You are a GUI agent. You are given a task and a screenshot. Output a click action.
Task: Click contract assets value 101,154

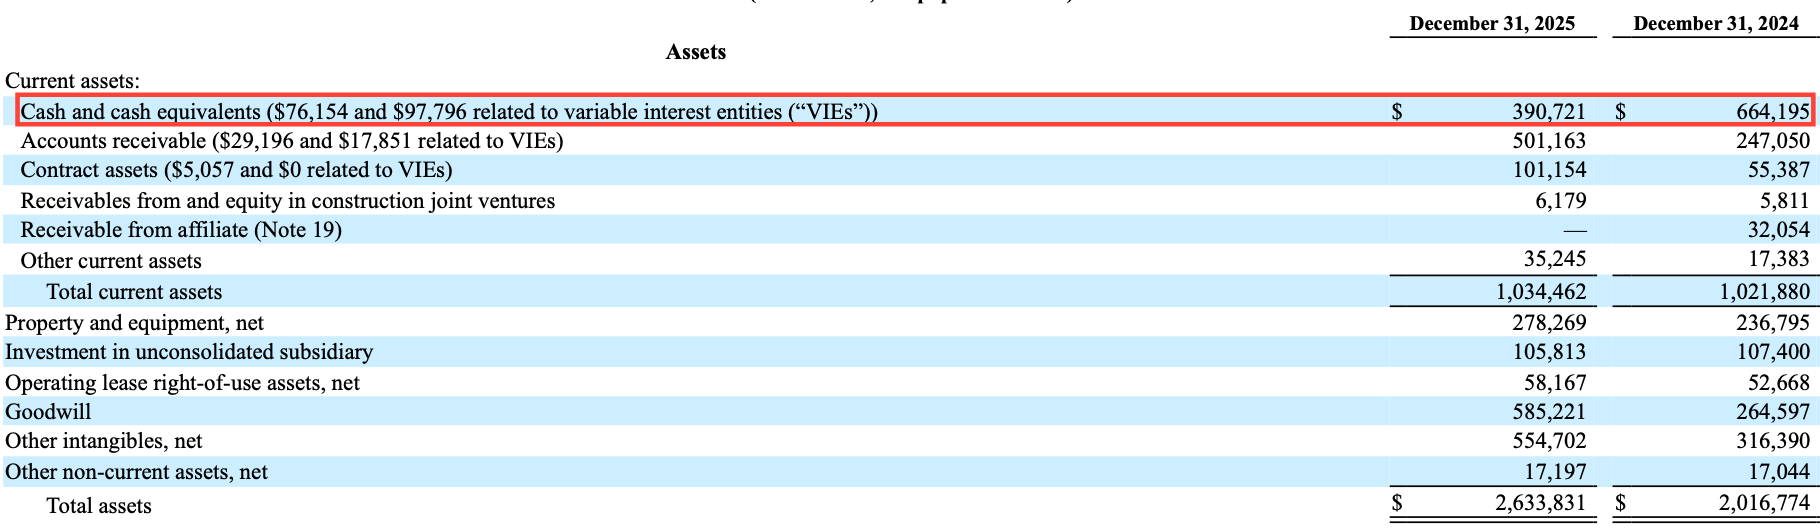pos(1549,170)
